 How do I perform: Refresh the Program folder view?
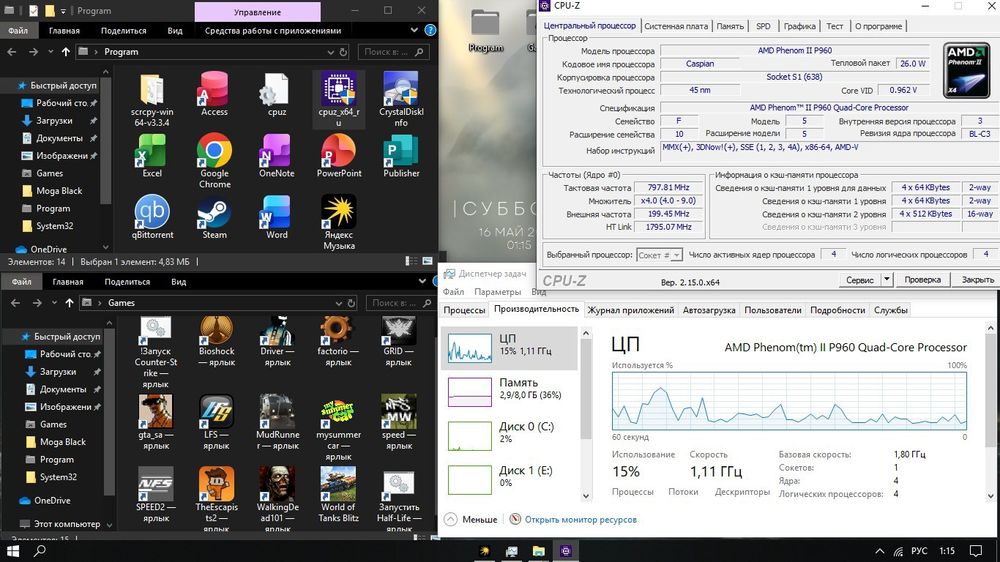pyautogui.click(x=343, y=52)
